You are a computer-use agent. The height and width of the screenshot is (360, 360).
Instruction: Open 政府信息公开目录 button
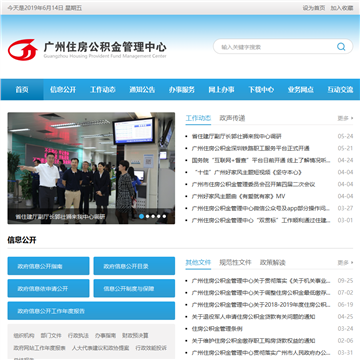coord(134,266)
